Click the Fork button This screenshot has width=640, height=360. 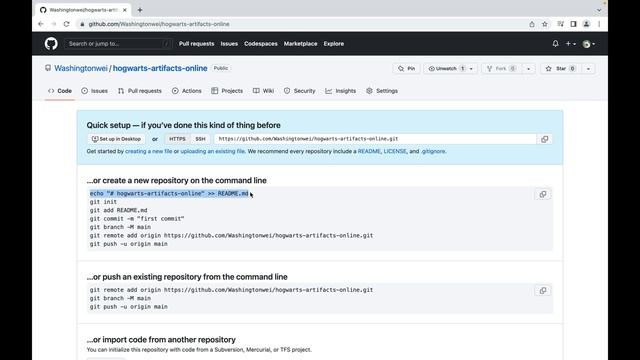tap(501, 69)
